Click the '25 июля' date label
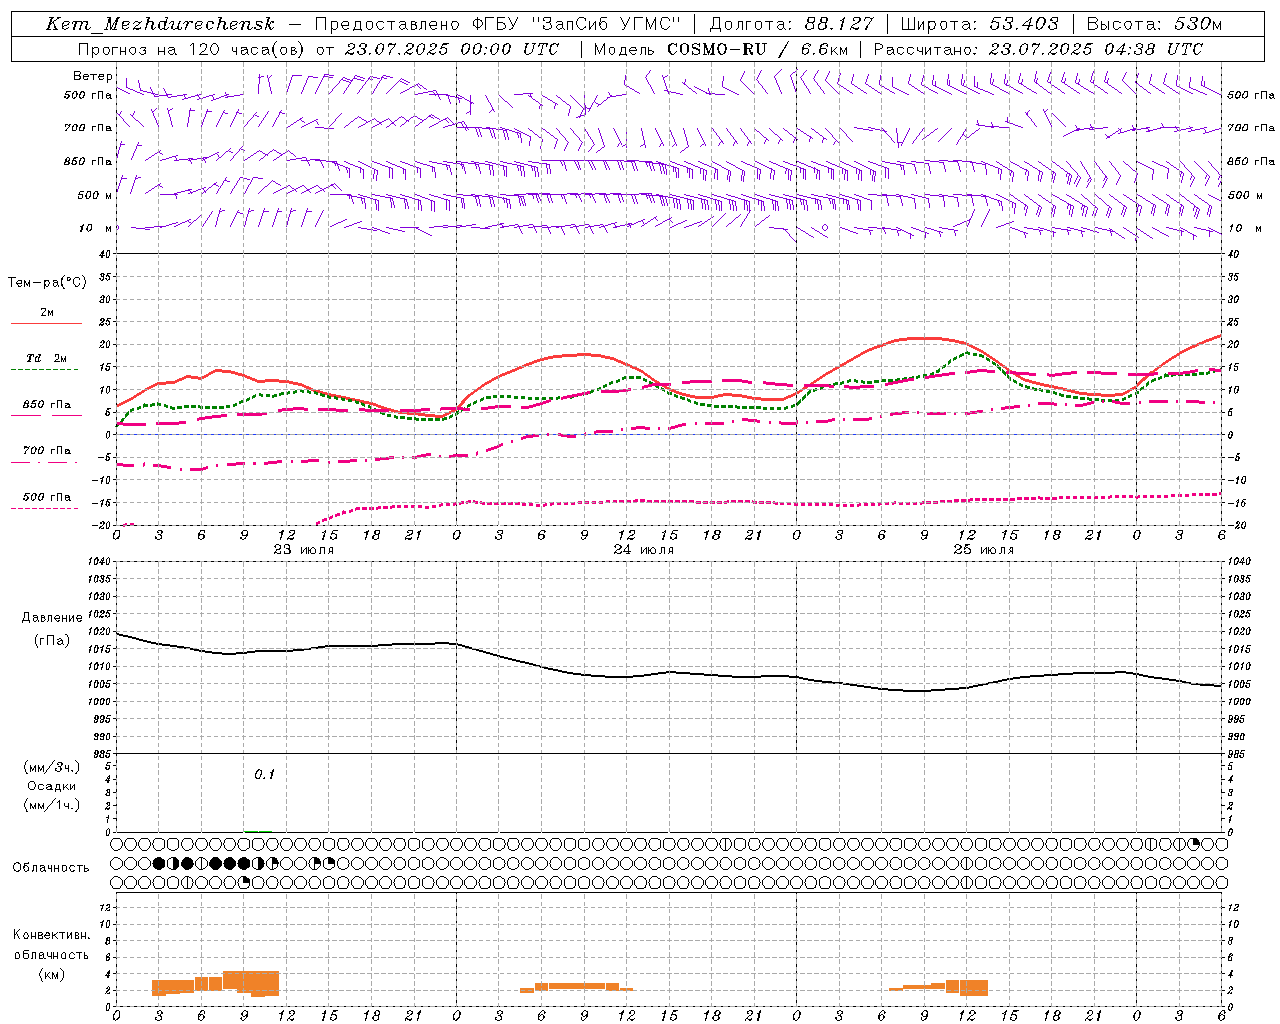 click(x=984, y=549)
